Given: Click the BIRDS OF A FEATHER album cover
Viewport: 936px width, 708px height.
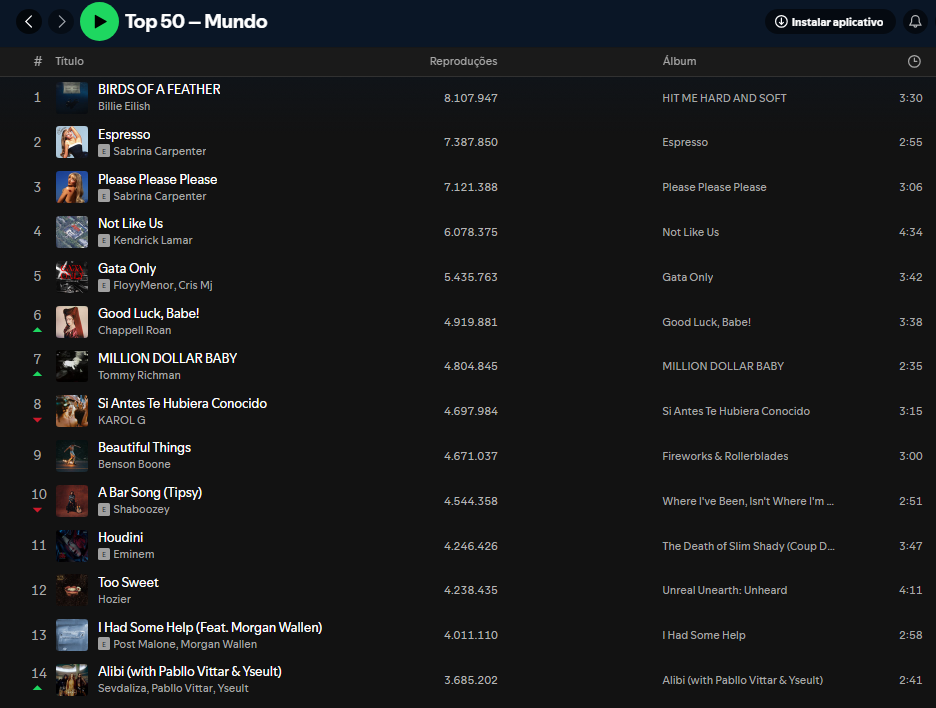Looking at the screenshot, I should tap(72, 98).
